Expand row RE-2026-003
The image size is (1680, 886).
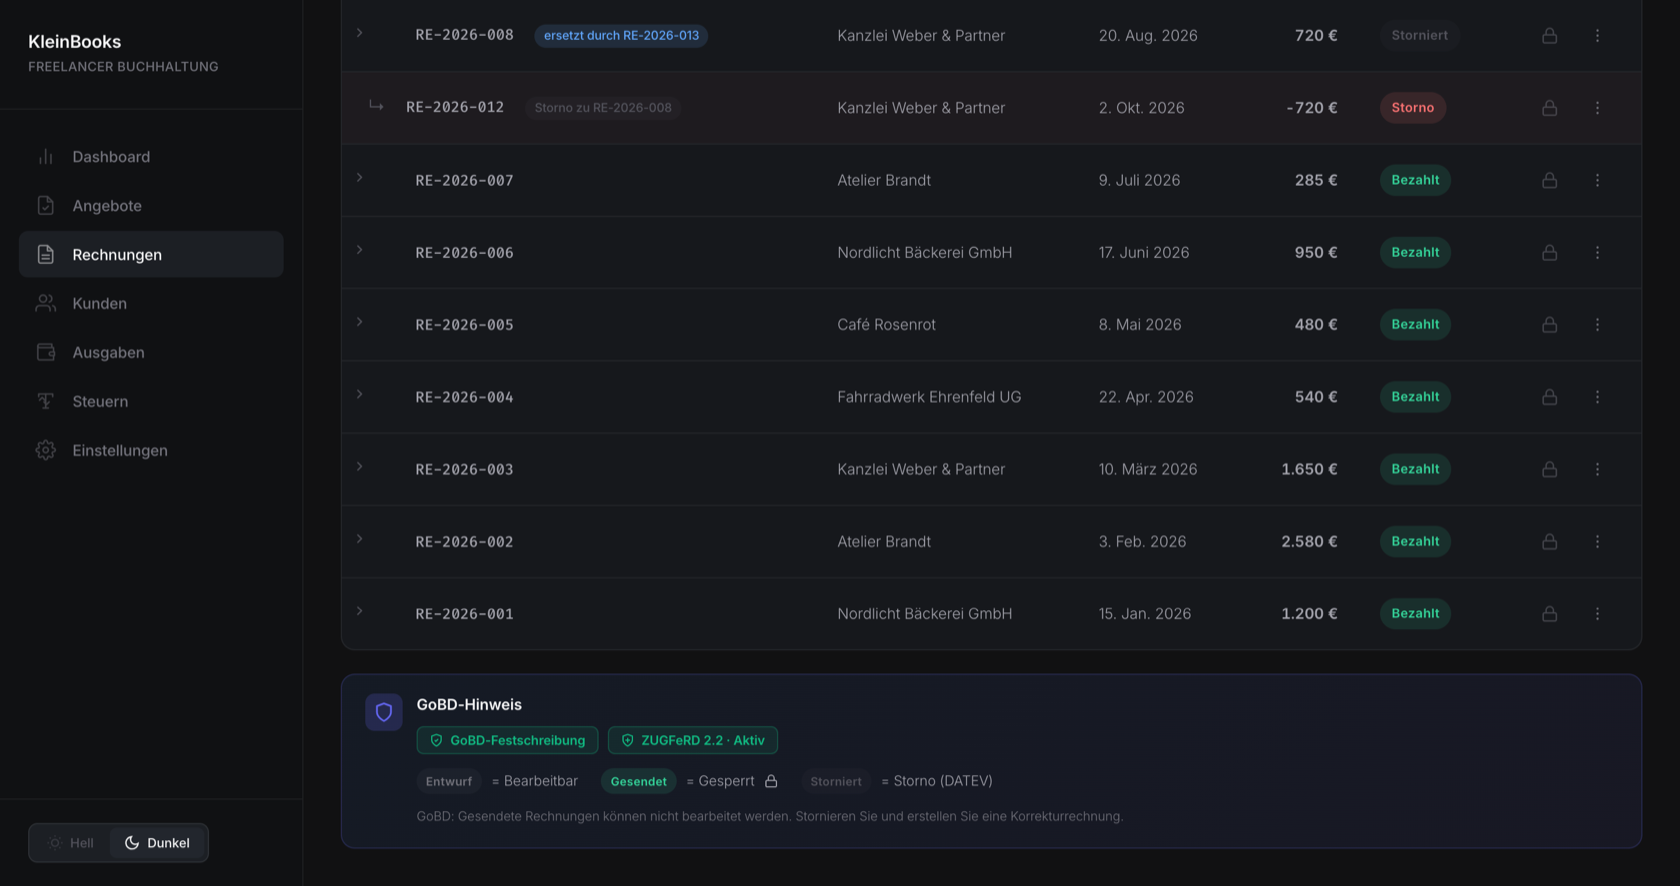(360, 467)
